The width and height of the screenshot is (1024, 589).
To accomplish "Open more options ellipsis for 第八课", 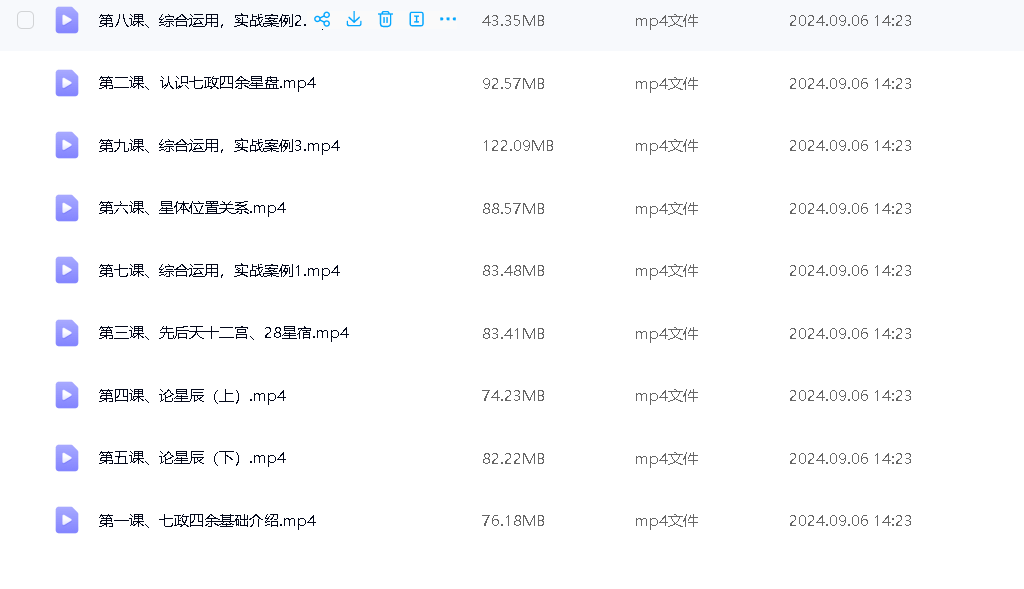I will (x=448, y=20).
